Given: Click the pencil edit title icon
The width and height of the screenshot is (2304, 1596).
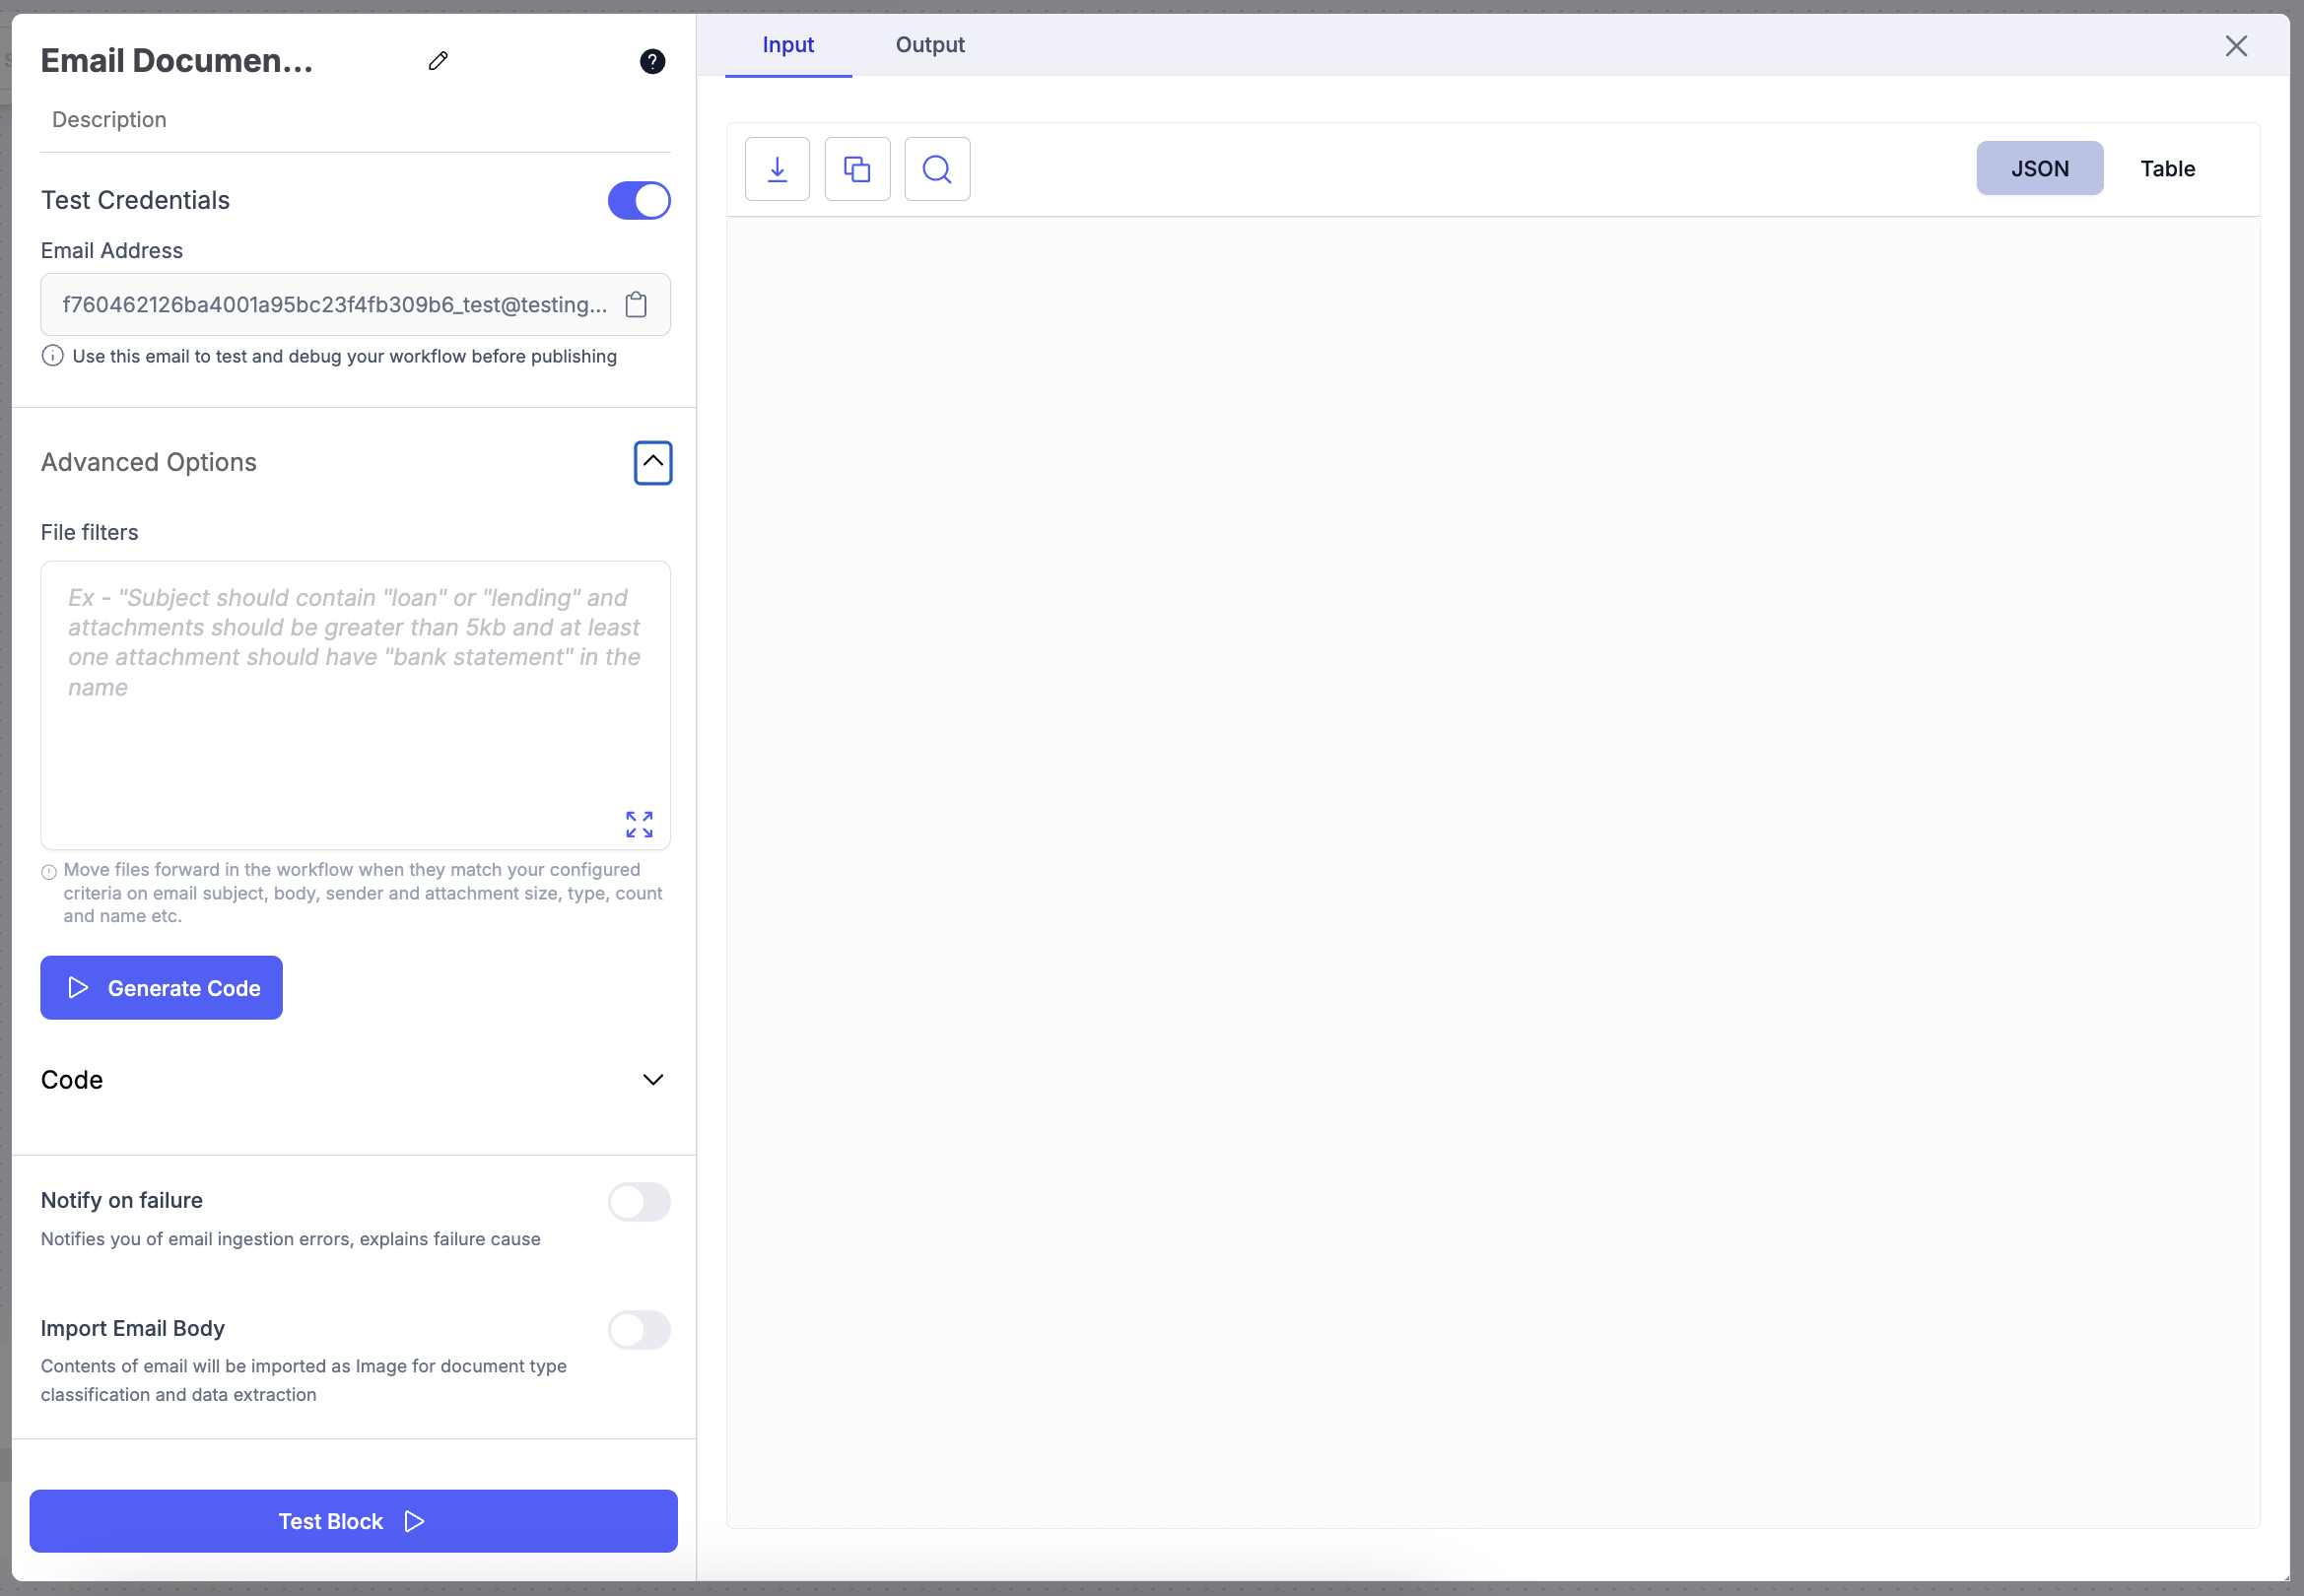Looking at the screenshot, I should pyautogui.click(x=438, y=61).
